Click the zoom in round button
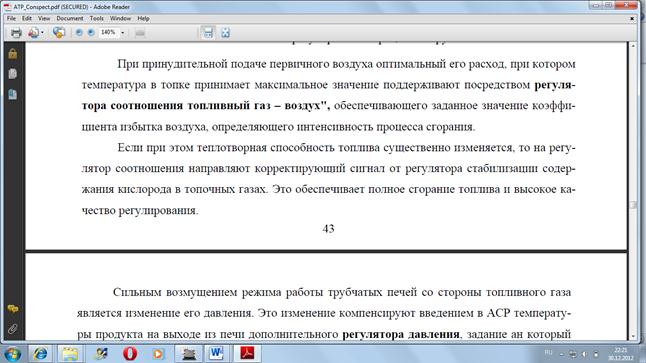Screen dimensions: 646x363 point(91,33)
